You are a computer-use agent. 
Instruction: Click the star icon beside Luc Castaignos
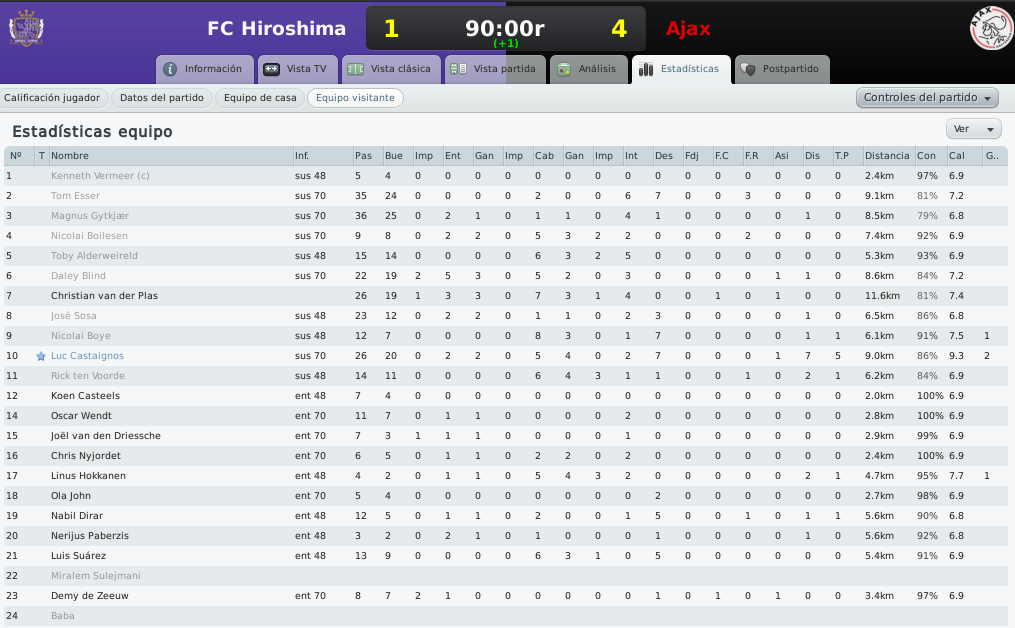tap(41, 356)
